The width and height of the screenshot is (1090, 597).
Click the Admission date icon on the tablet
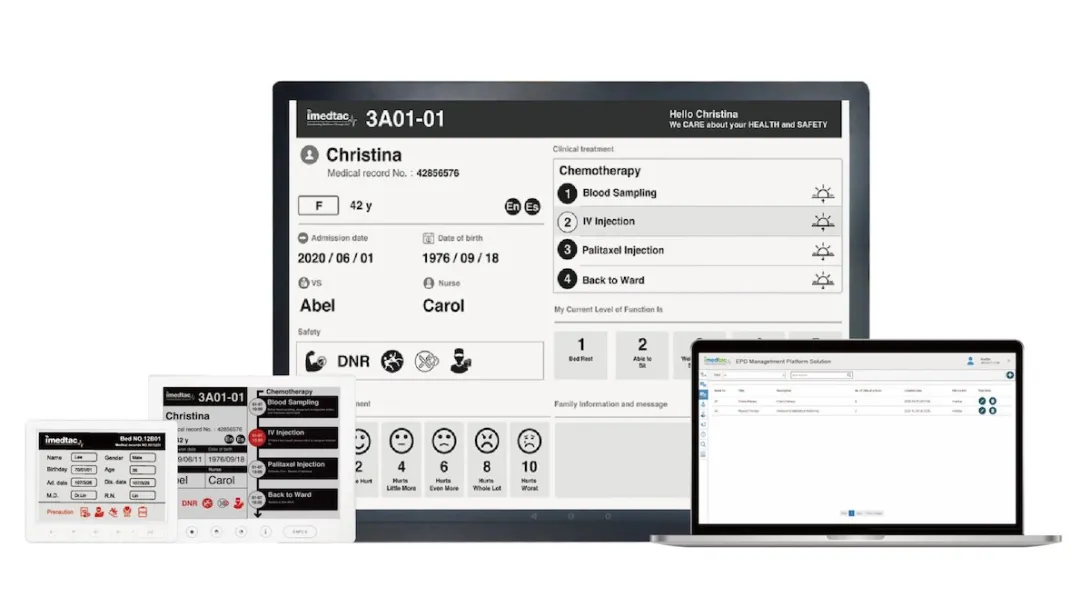pos(303,238)
